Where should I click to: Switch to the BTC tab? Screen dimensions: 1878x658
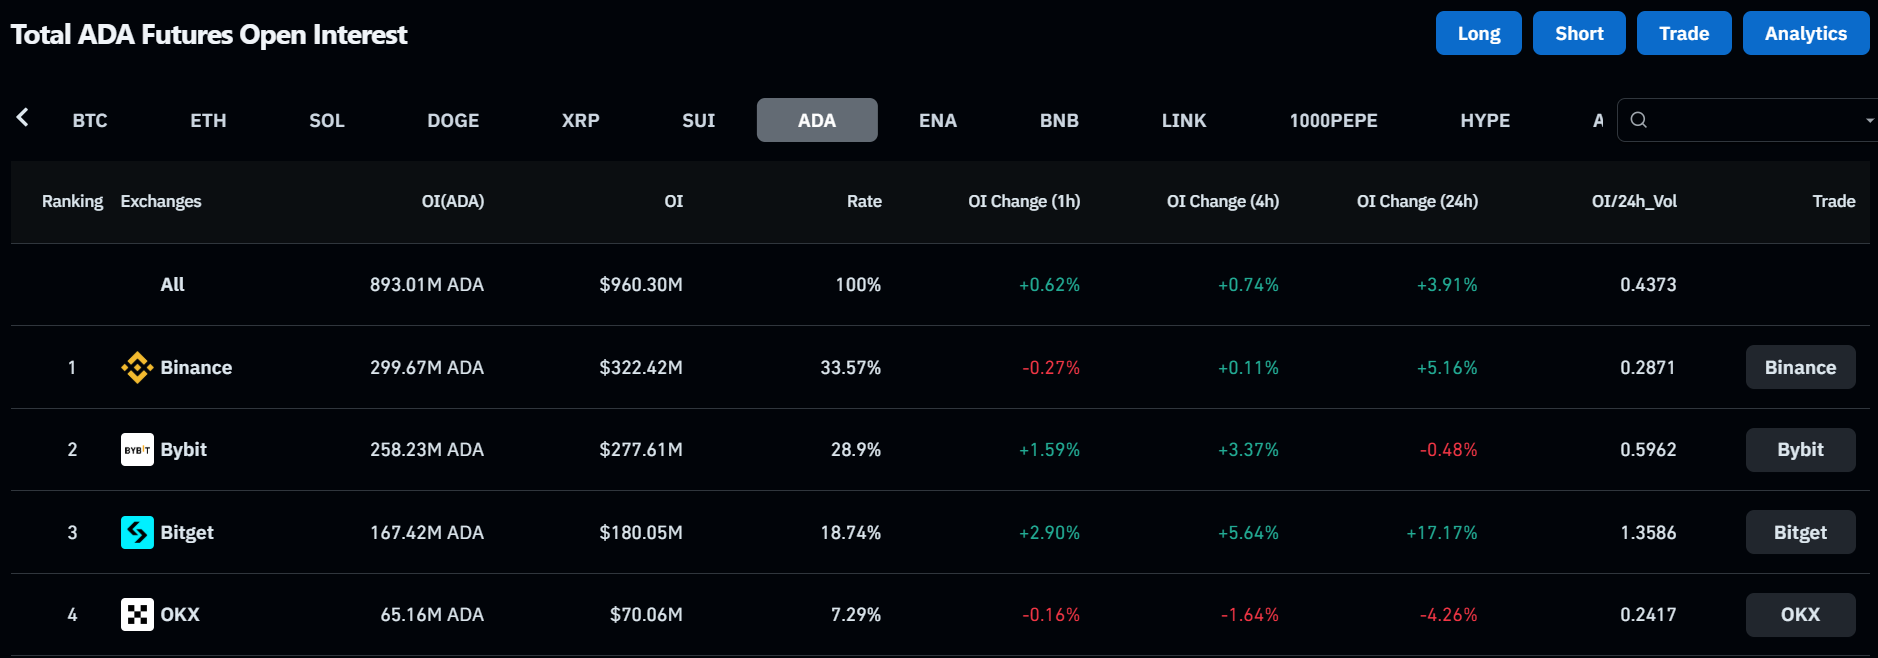[90, 121]
